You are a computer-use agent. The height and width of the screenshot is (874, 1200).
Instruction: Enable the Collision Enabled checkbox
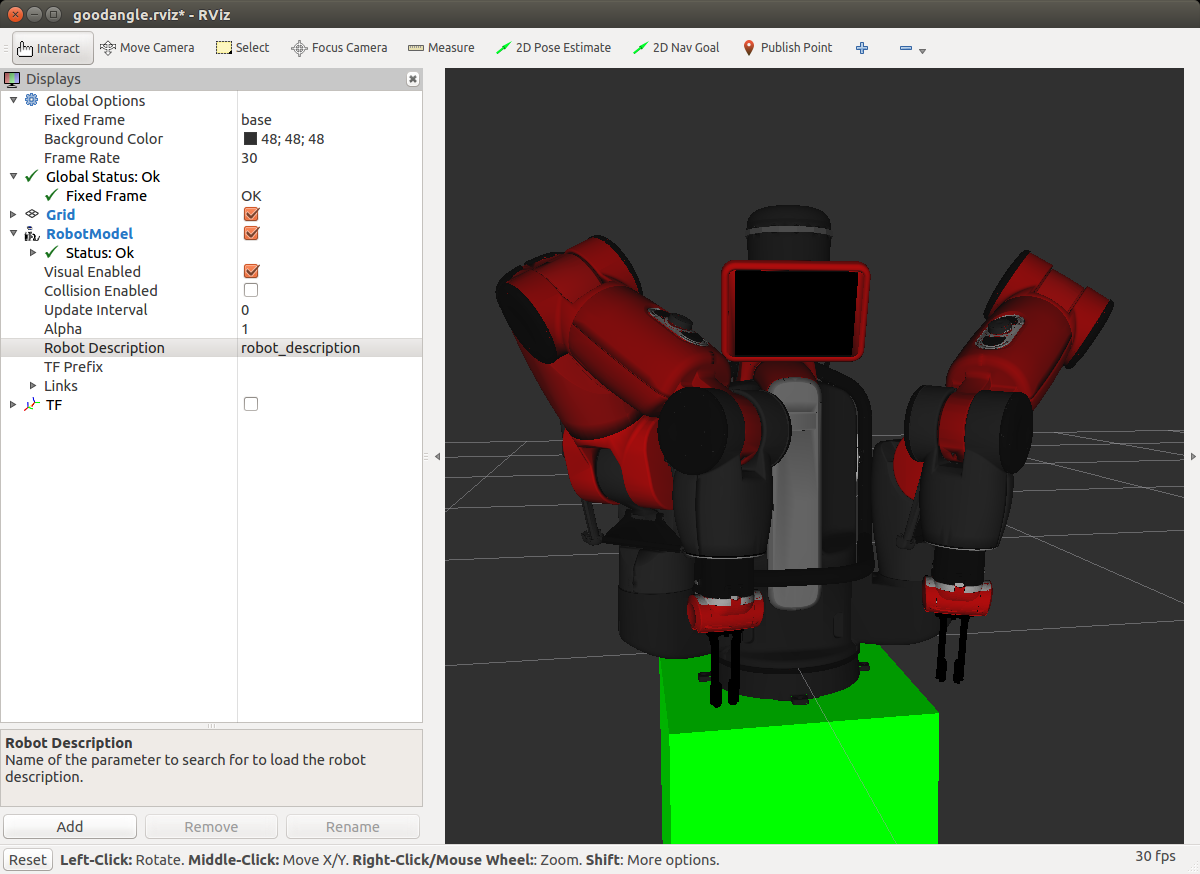251,290
